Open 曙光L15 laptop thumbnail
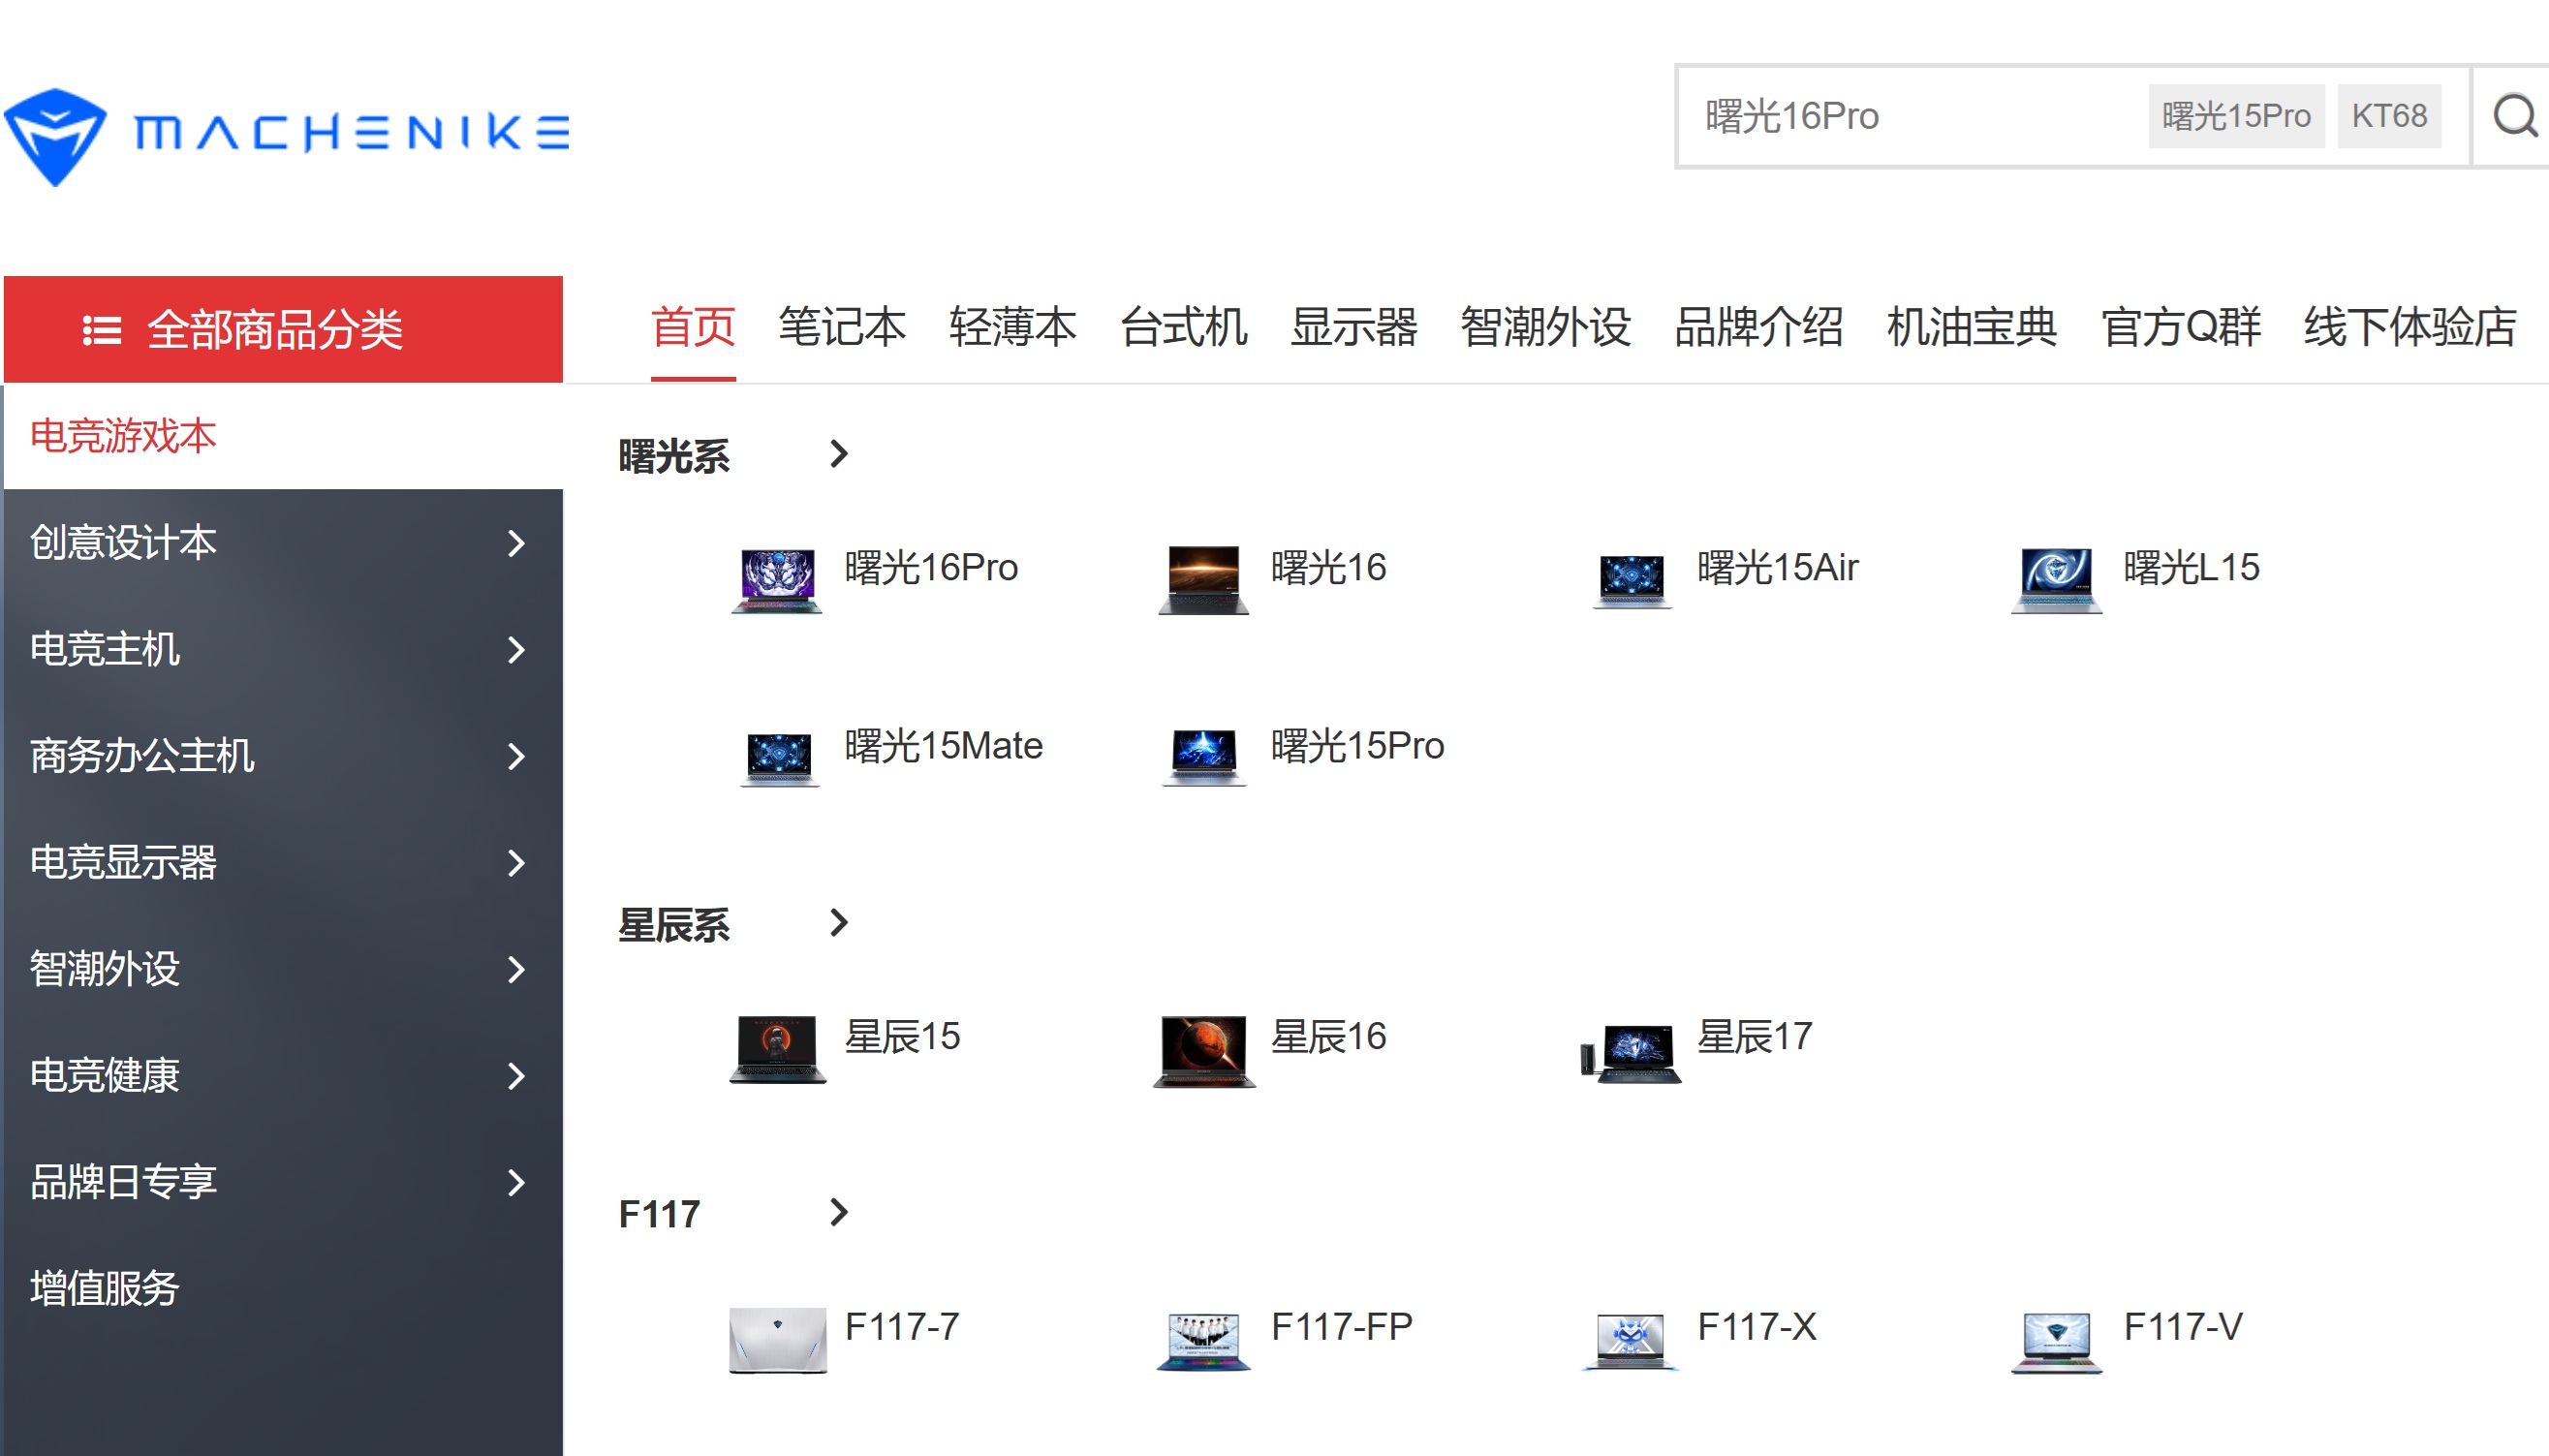Screen dimensions: 2549x1456 tap(2056, 580)
